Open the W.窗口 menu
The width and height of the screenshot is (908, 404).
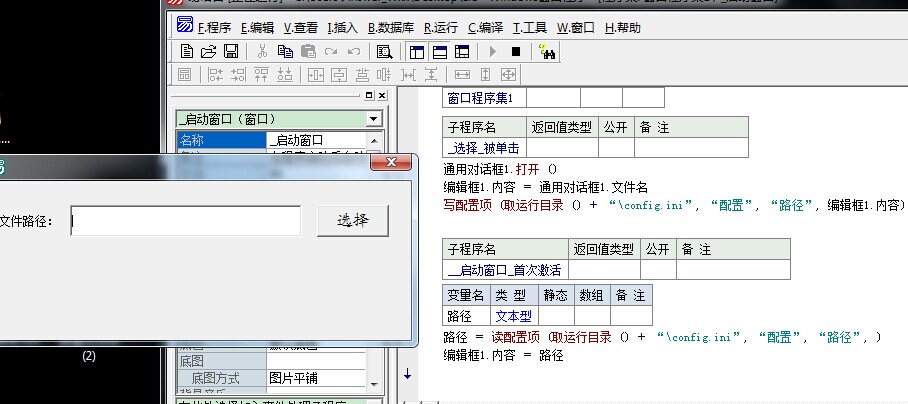576,27
